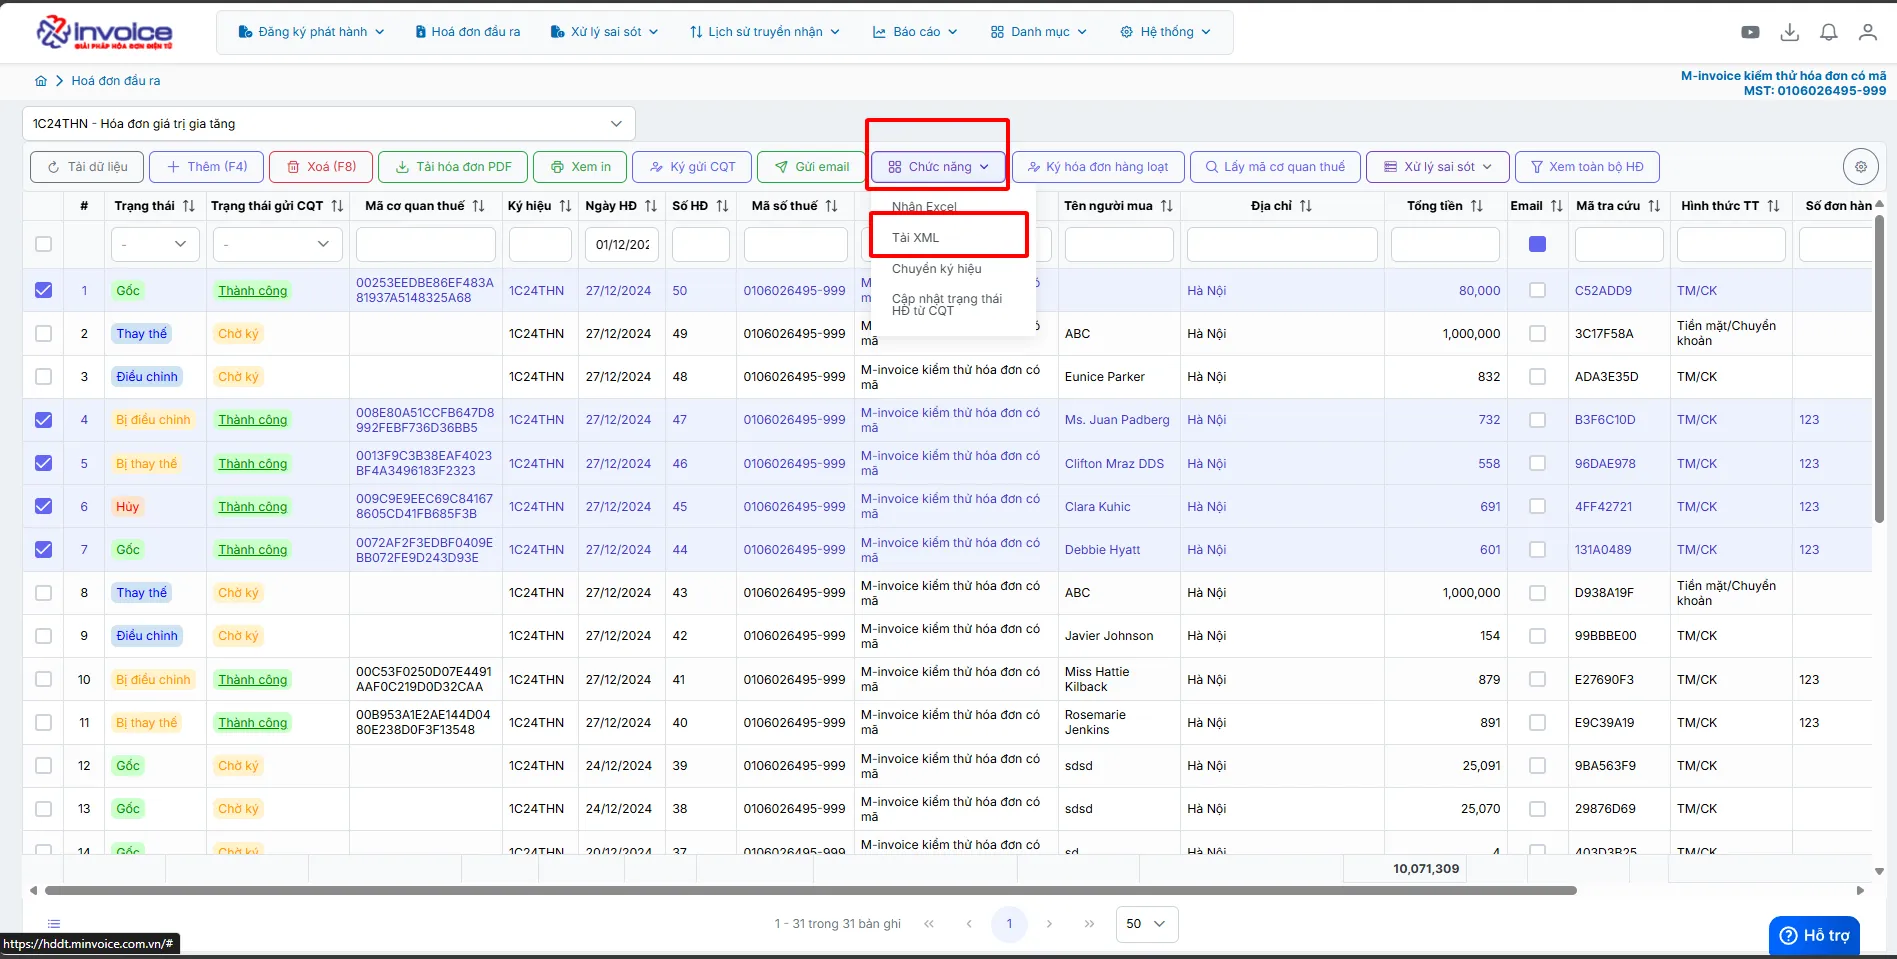Expand the 1C24THN invoice type dropdown
1897x959 pixels.
tap(328, 124)
